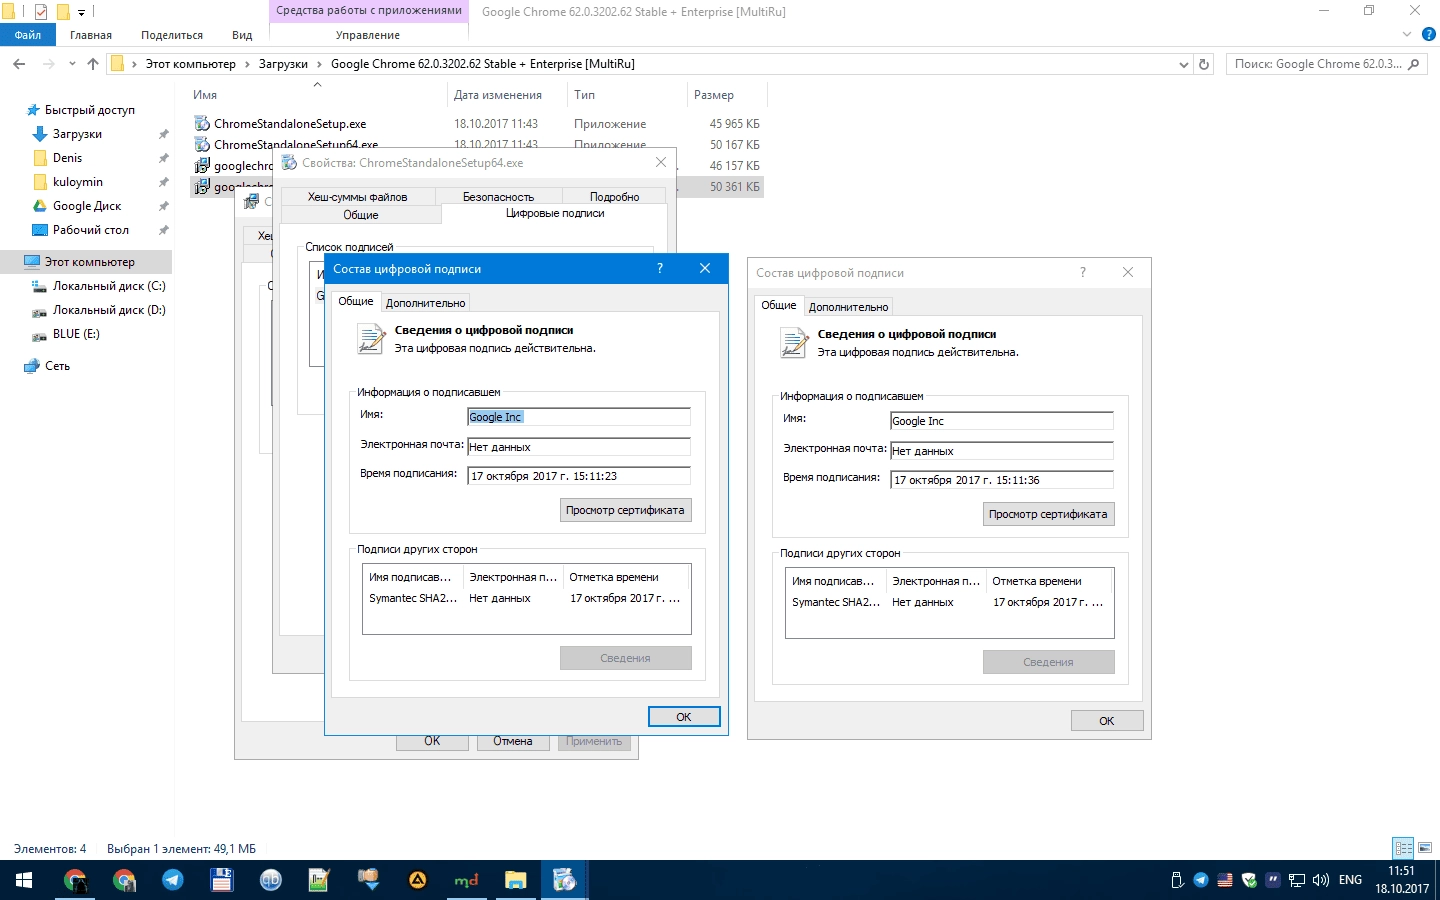Open Сеть network location

point(57,366)
